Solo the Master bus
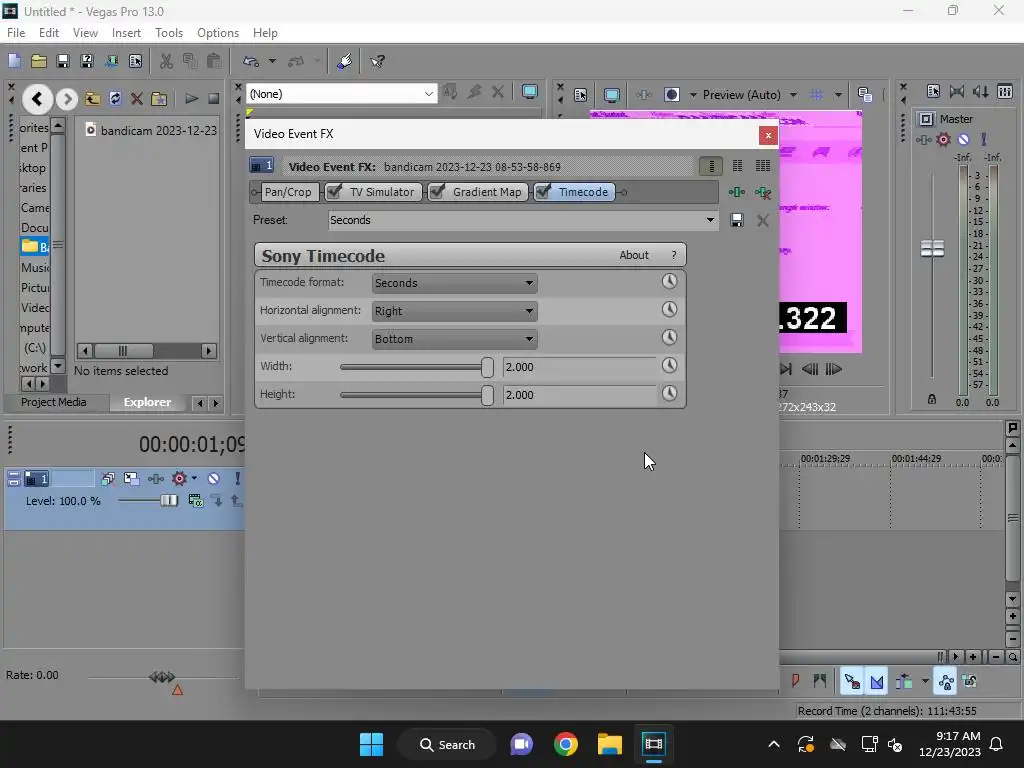This screenshot has width=1024, height=768. click(x=984, y=139)
